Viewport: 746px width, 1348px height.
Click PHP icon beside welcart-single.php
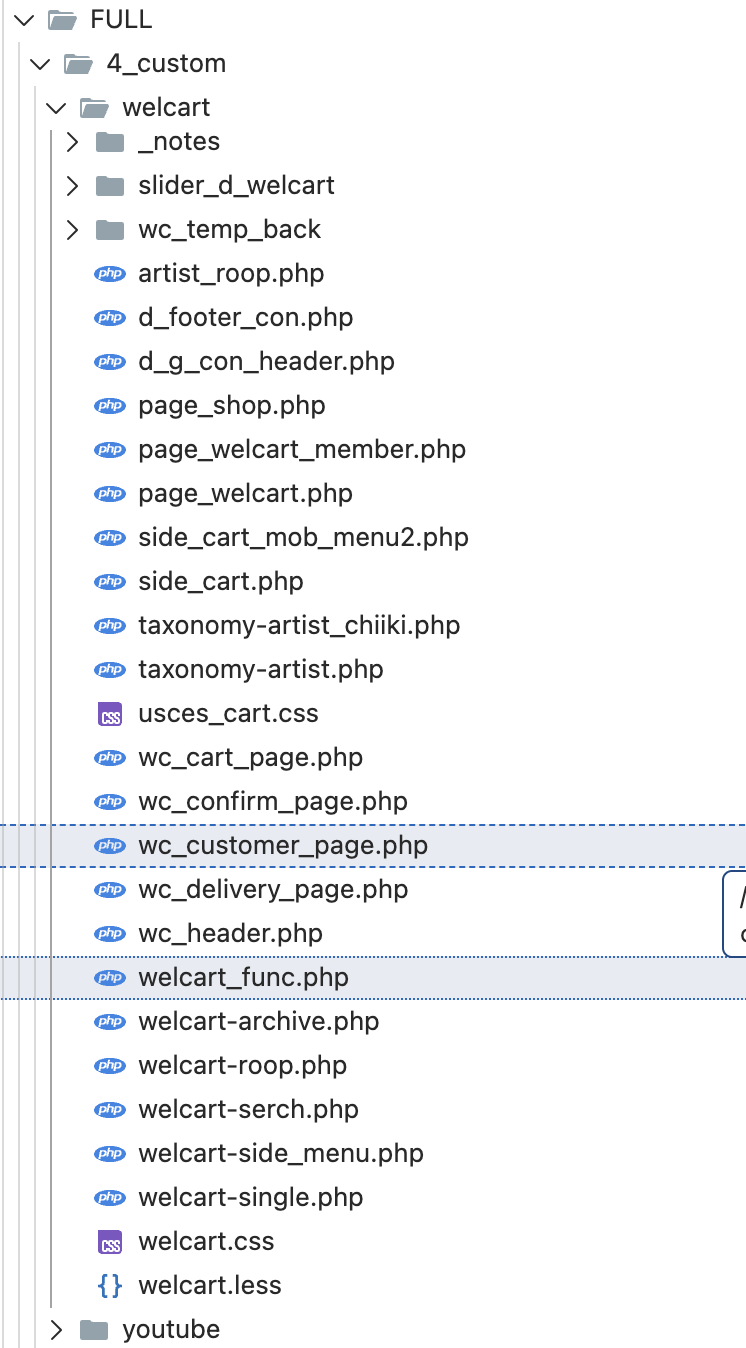109,1198
